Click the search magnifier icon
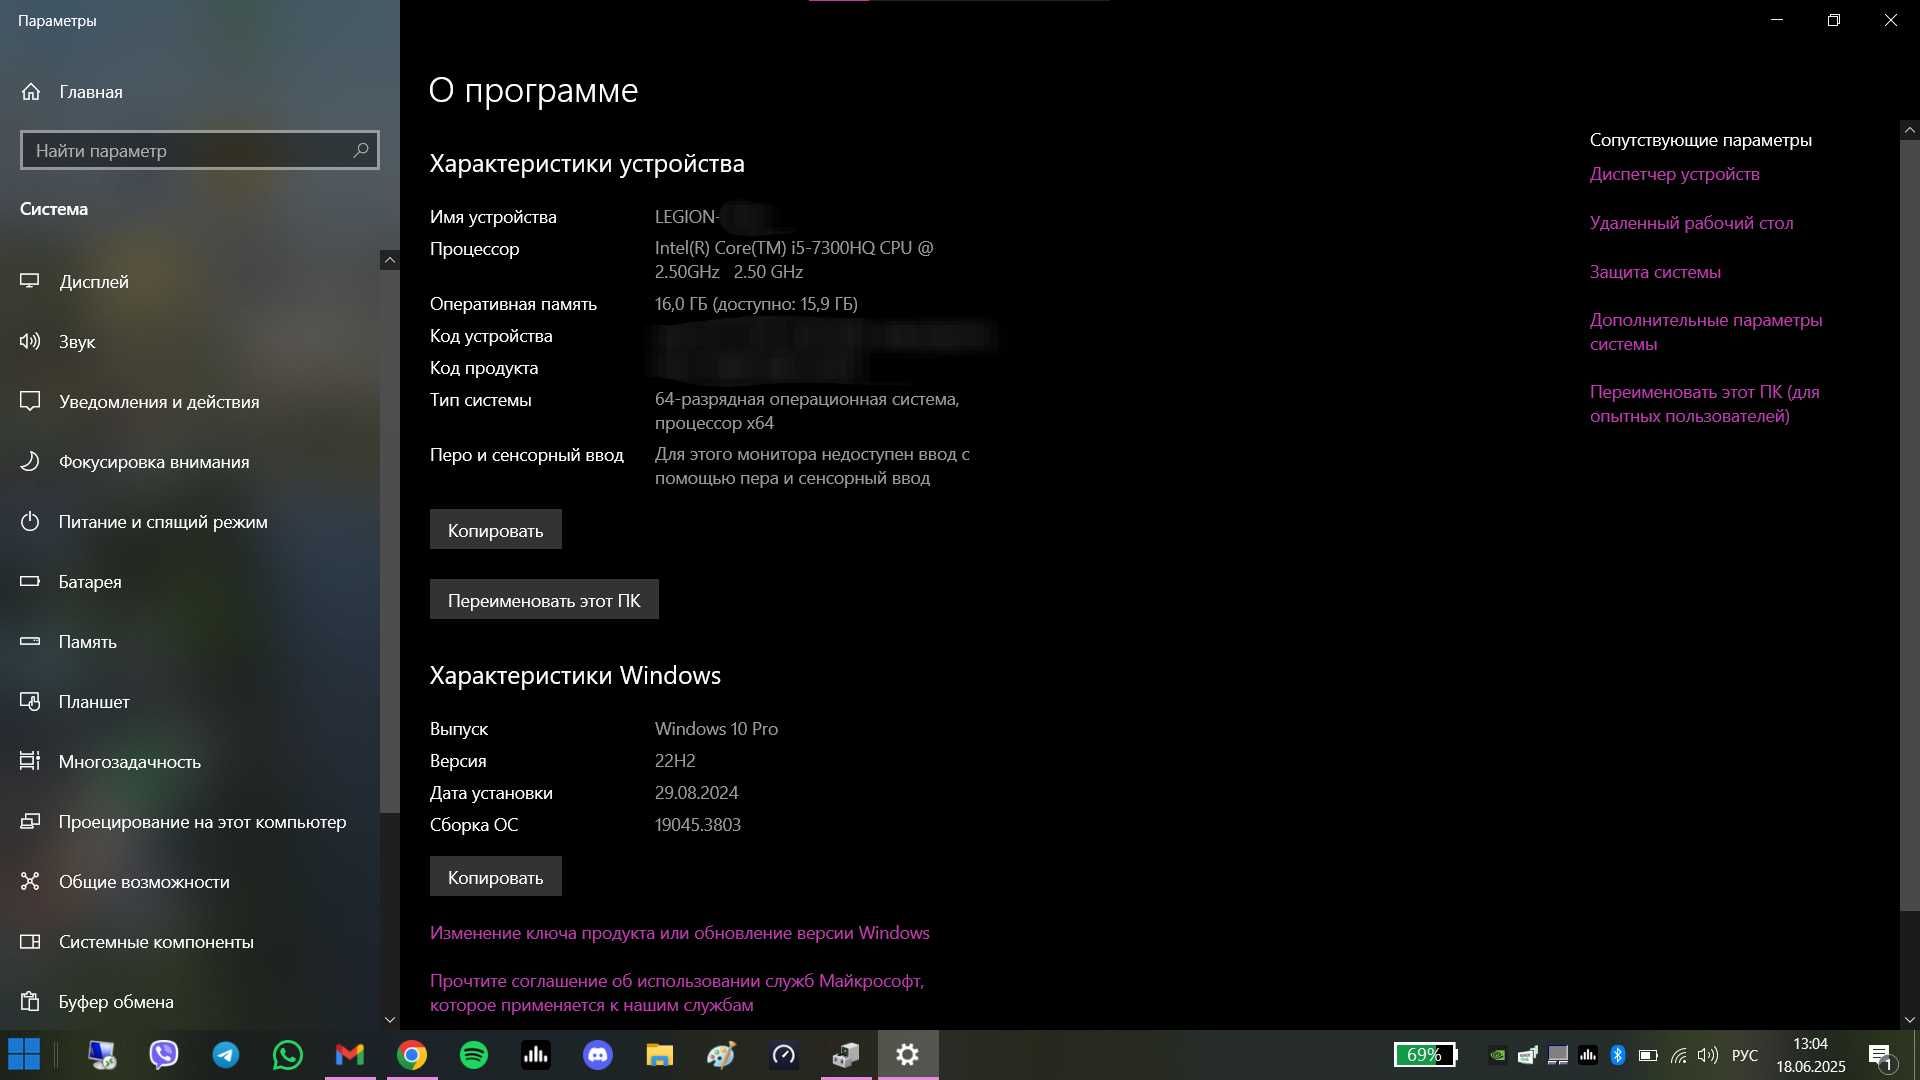The image size is (1920, 1080). pos(361,150)
